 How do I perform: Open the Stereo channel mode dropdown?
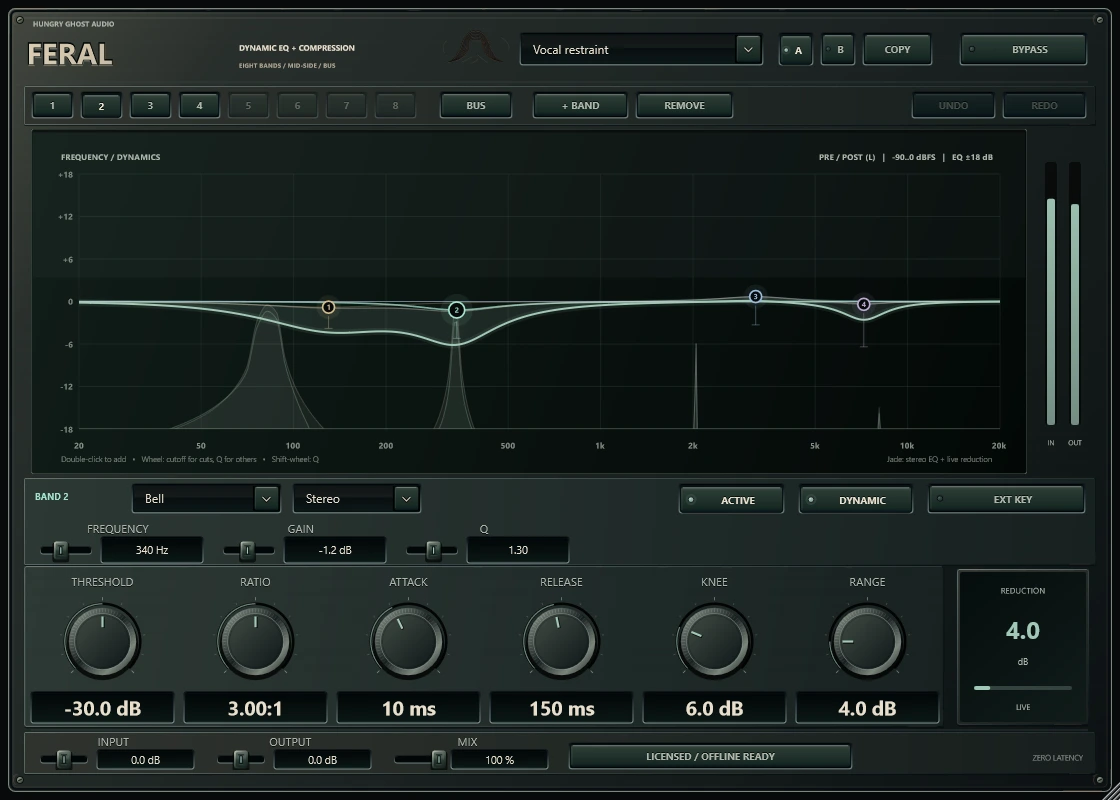pos(356,499)
